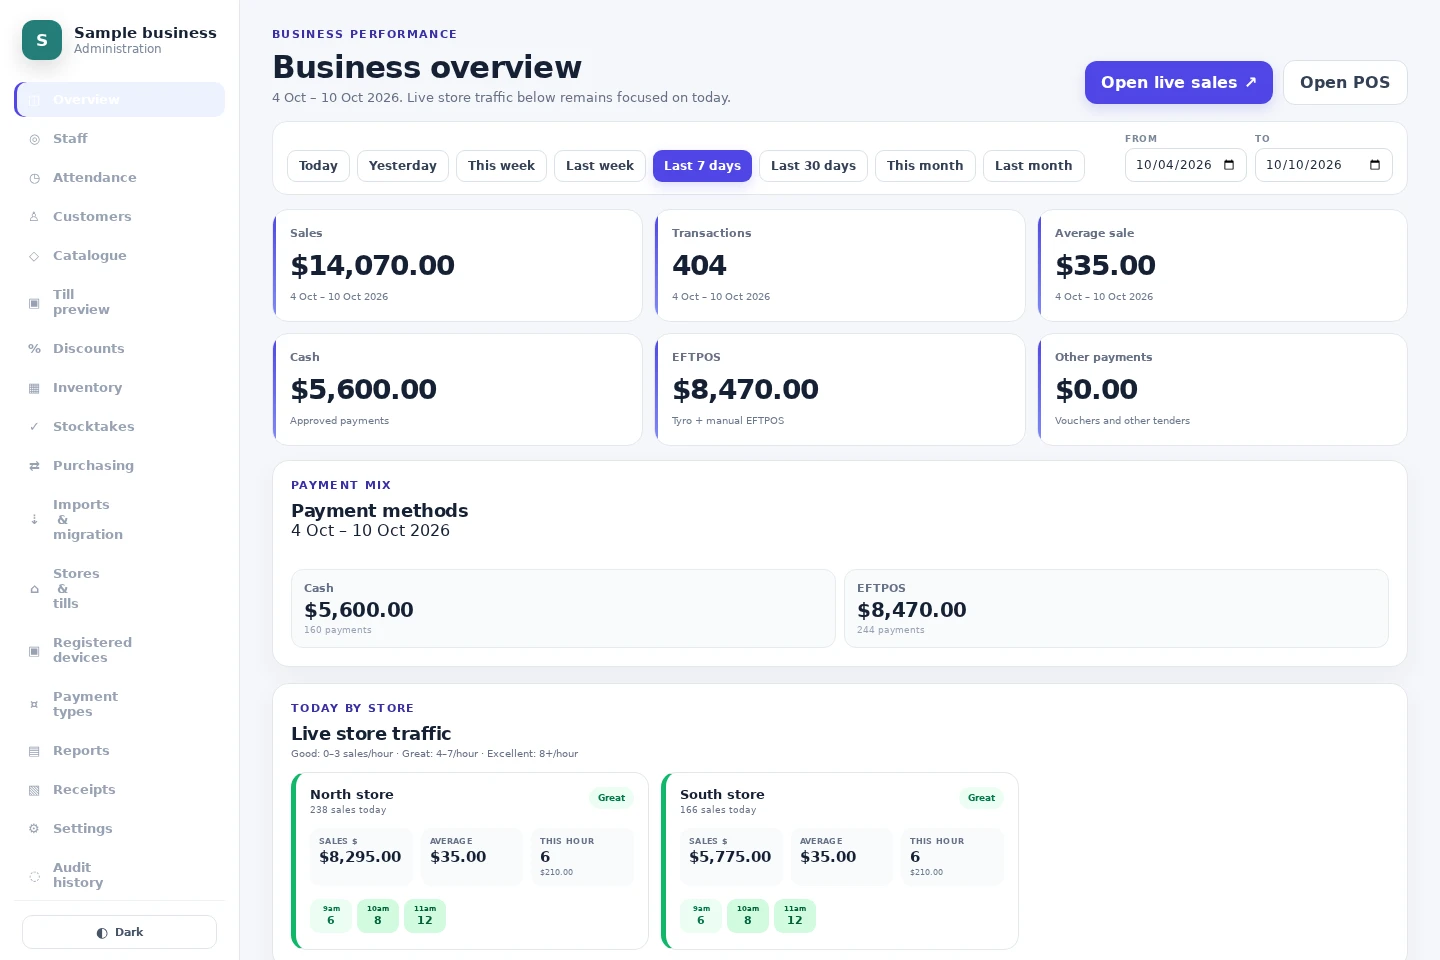Click the Reports sidebar icon

tap(34, 751)
